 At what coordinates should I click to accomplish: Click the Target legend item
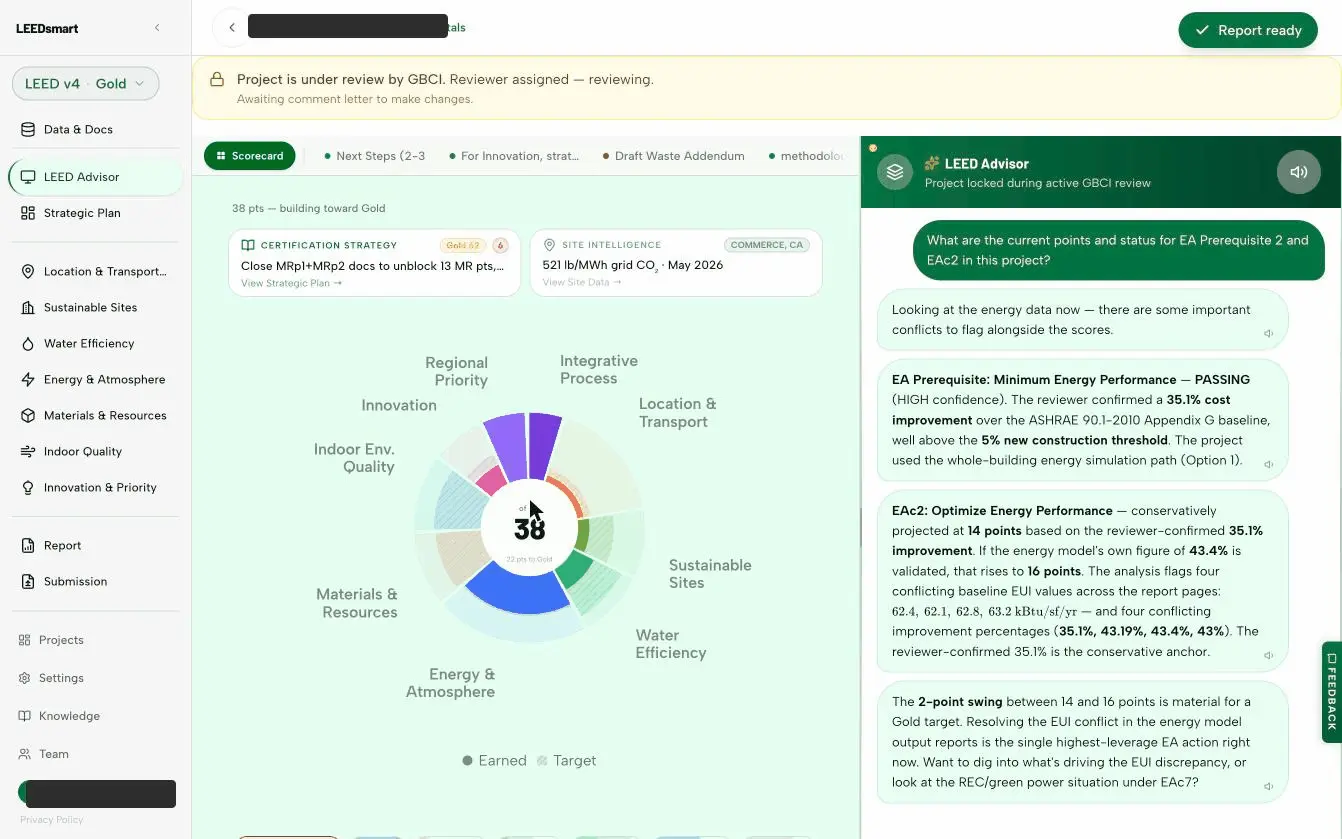[566, 761]
